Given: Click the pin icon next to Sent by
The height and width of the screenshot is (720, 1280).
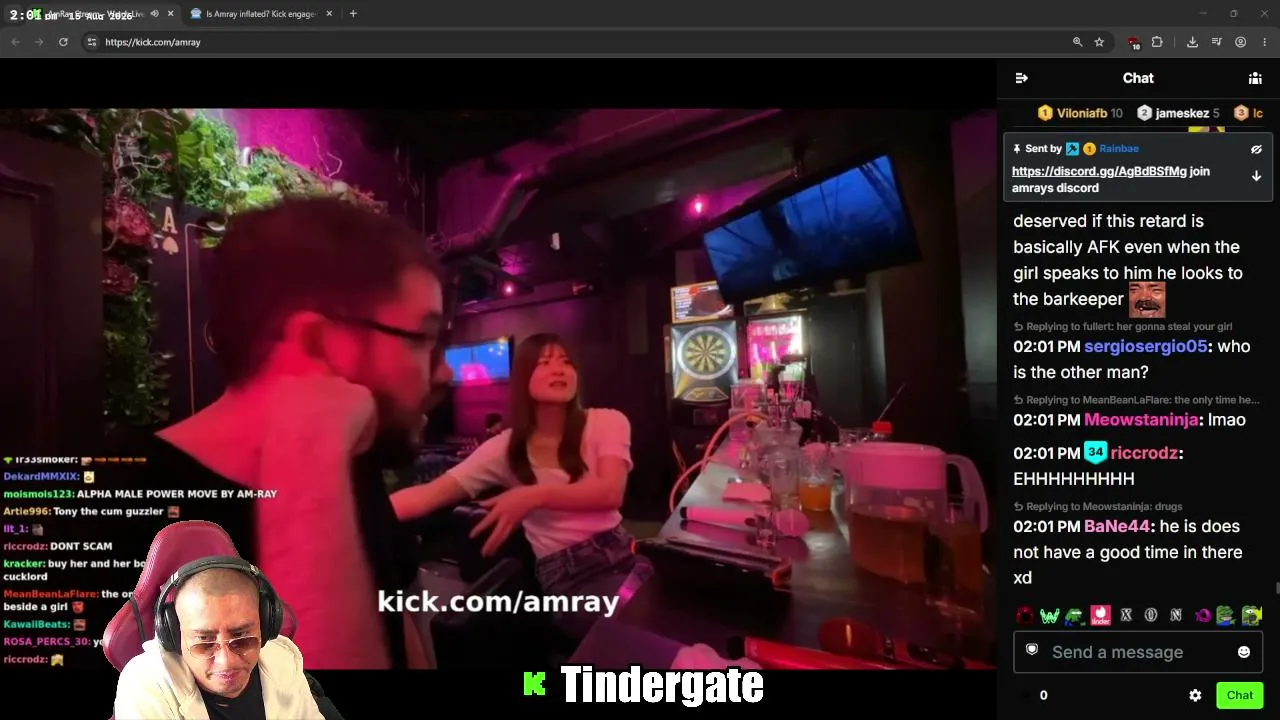Looking at the screenshot, I should click(1017, 149).
